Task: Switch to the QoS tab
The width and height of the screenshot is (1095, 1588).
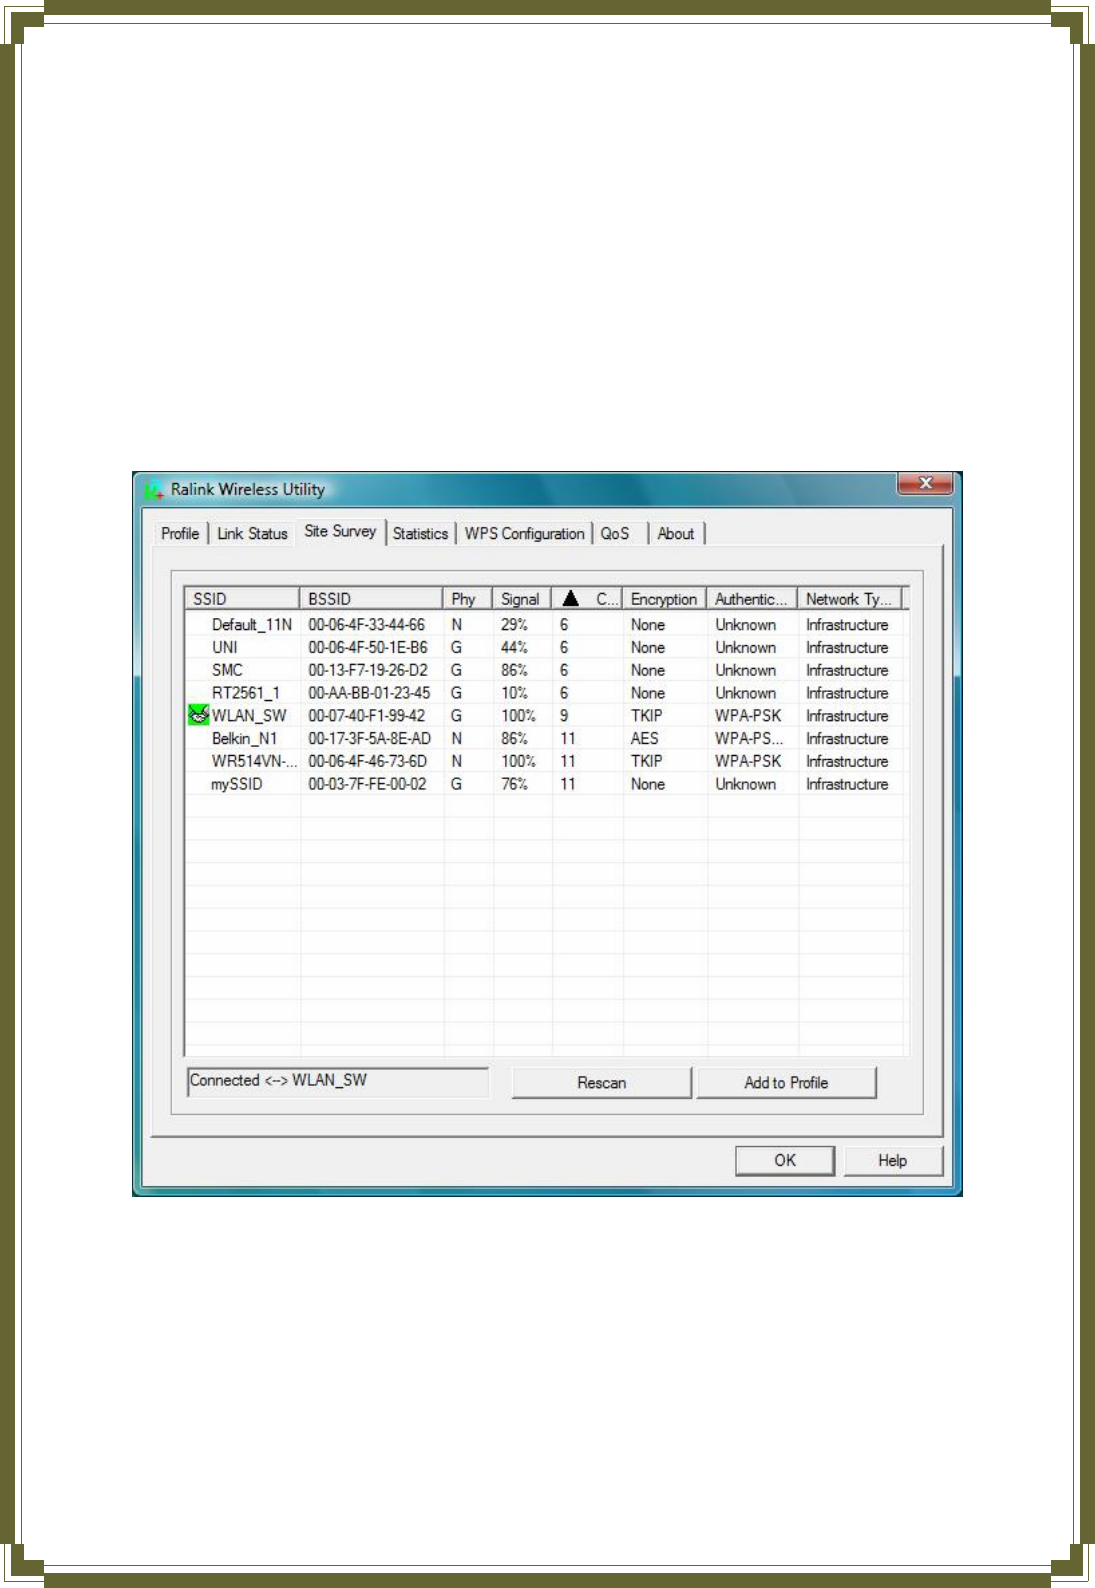Action: point(615,533)
